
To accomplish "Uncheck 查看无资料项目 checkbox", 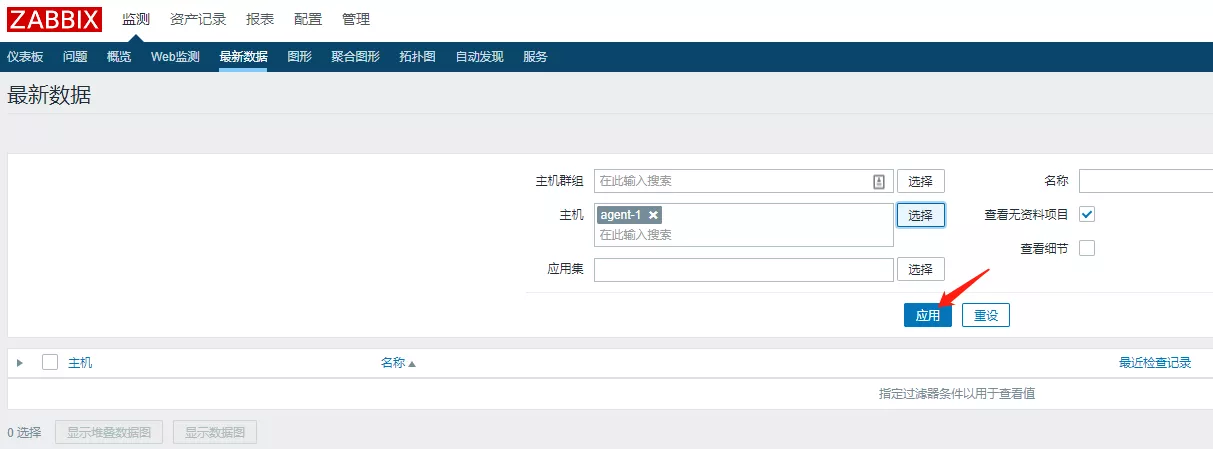I will click(x=1087, y=214).
